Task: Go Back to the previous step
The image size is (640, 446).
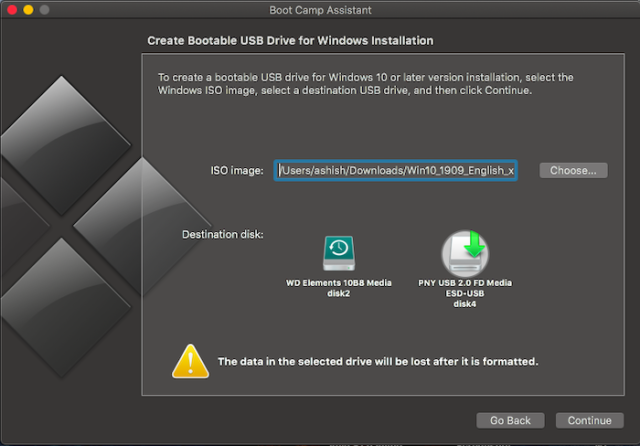Action: pyautogui.click(x=510, y=420)
